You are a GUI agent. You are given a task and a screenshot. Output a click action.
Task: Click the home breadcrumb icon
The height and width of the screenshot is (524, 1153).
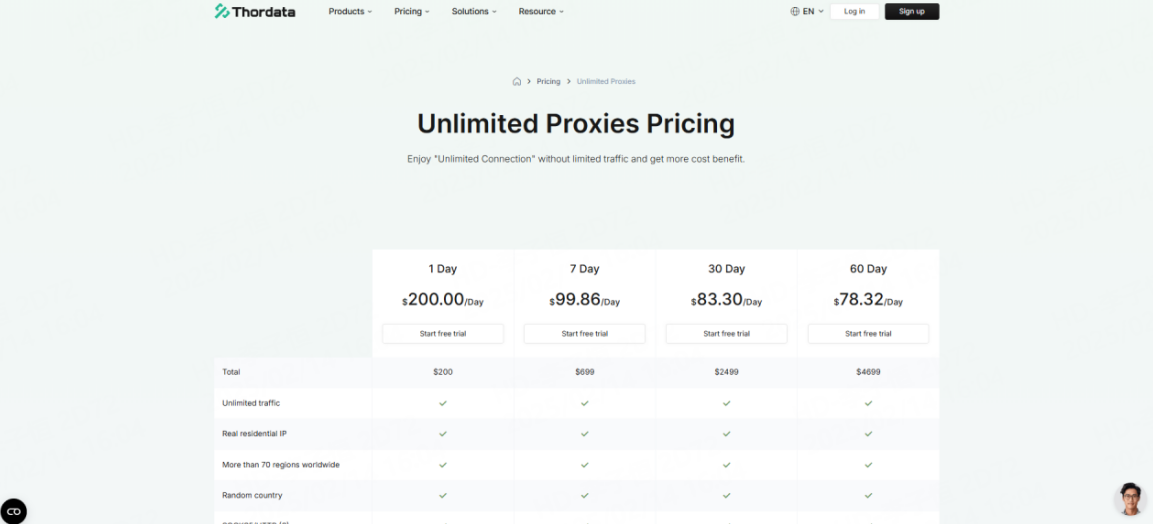pos(517,81)
